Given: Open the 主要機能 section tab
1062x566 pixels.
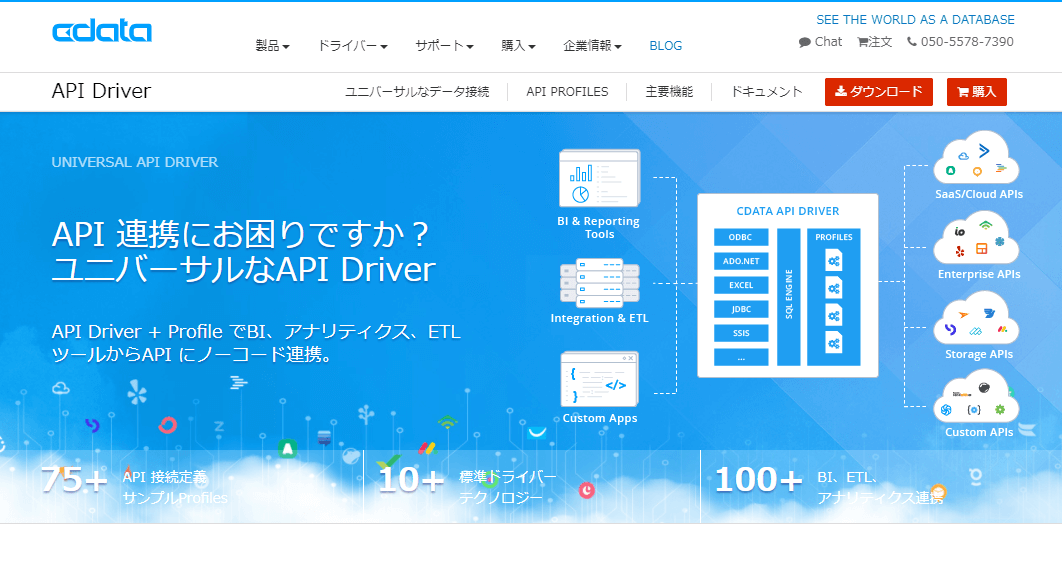Looking at the screenshot, I should tap(669, 91).
